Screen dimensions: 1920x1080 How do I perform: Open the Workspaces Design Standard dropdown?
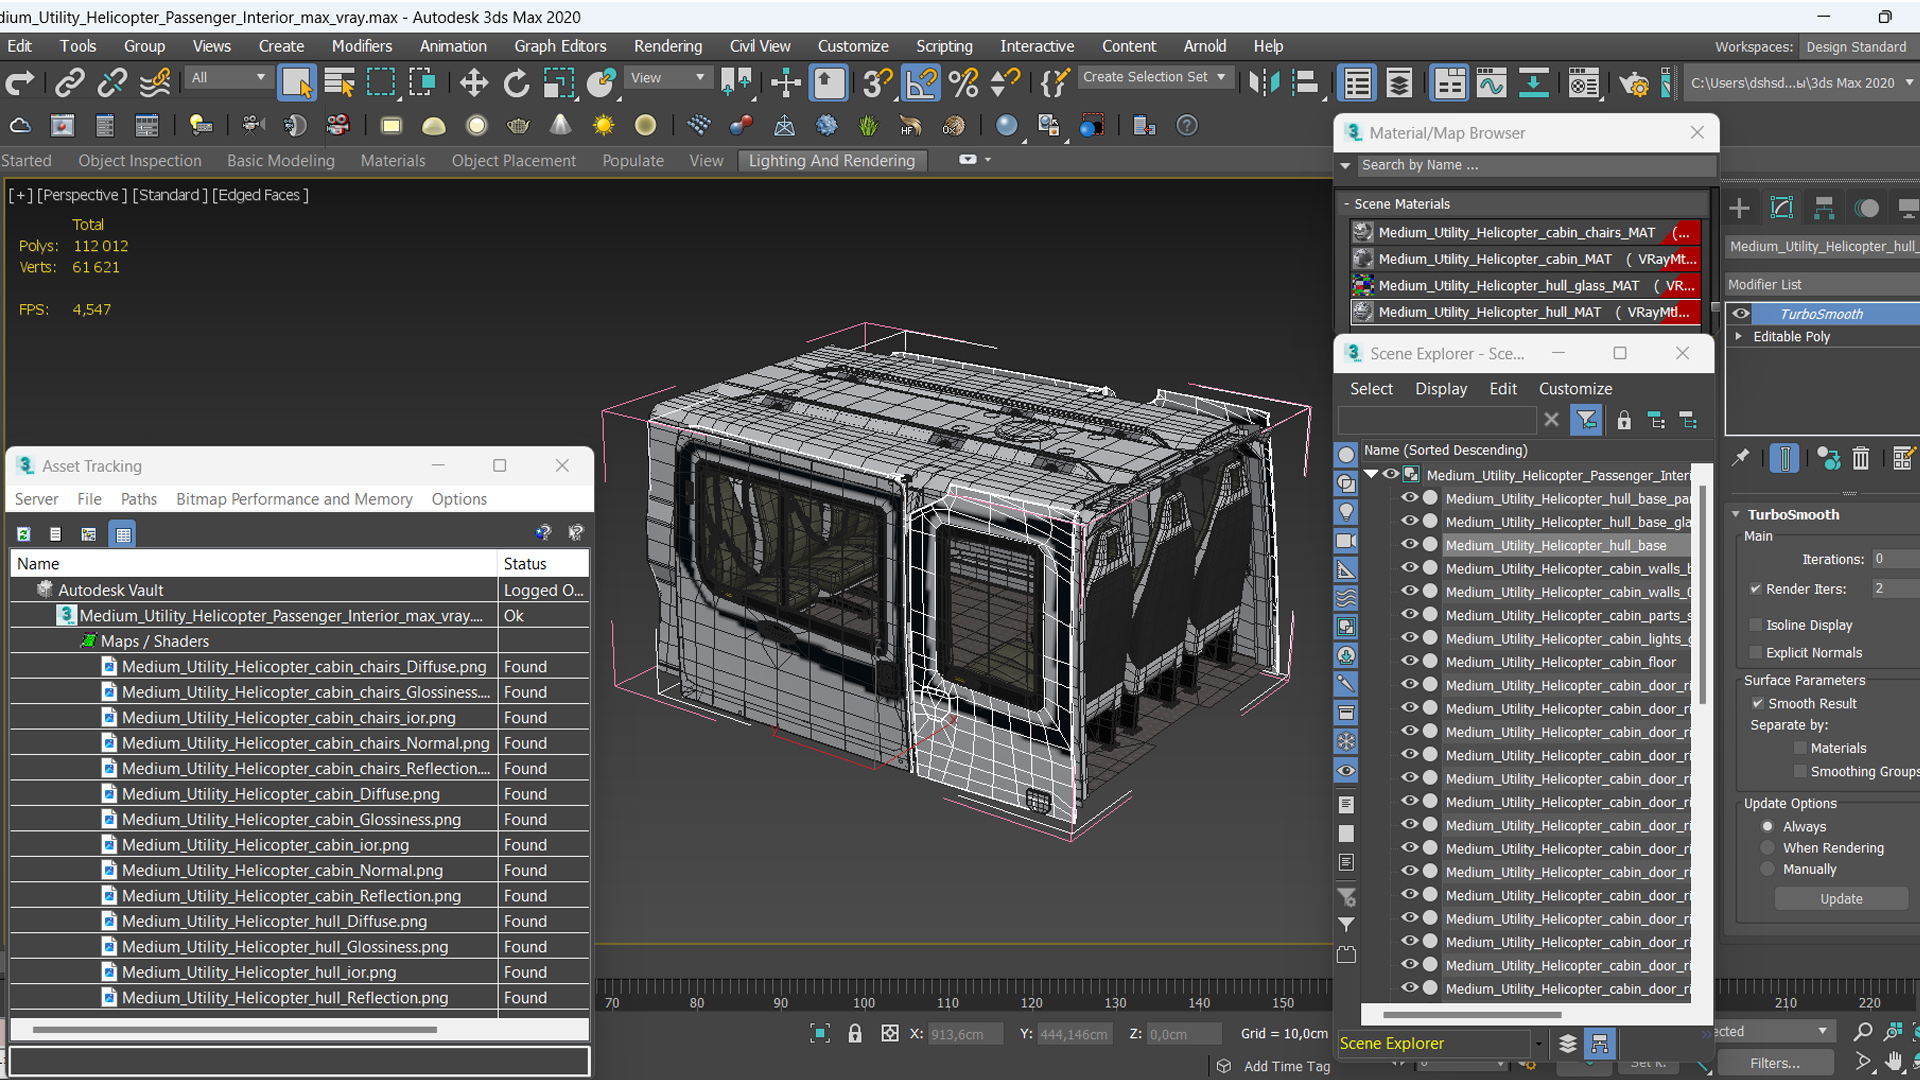point(1860,47)
